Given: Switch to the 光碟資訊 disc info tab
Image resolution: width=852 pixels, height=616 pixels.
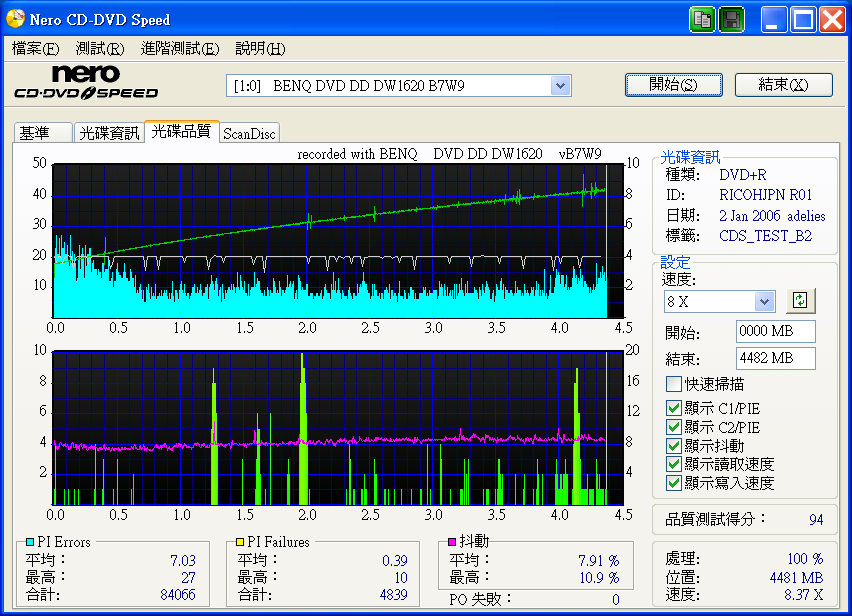Looking at the screenshot, I should point(109,133).
